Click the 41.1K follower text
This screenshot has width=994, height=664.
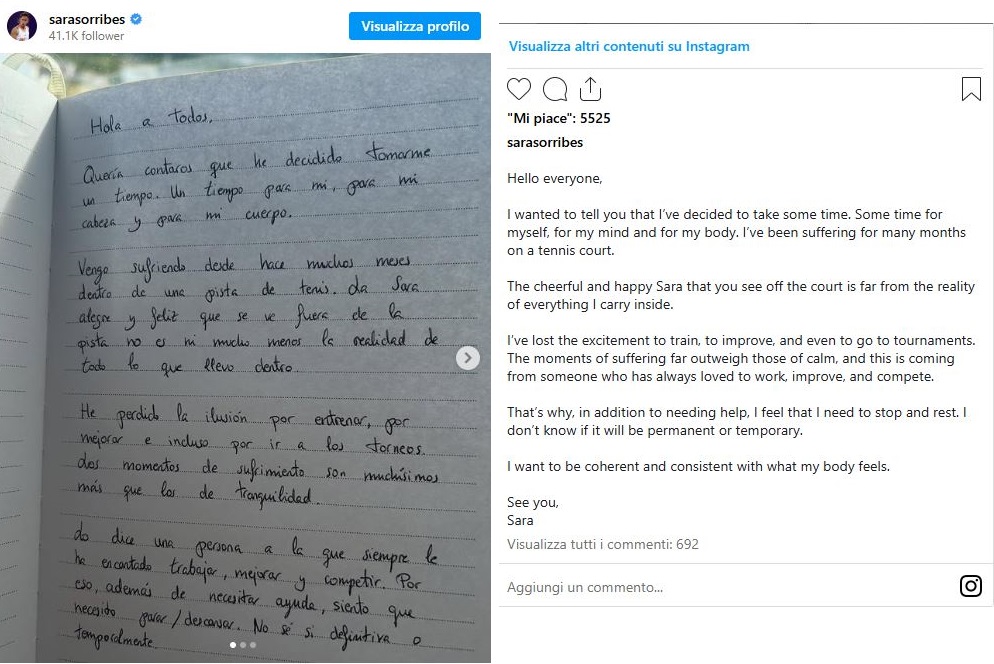[x=87, y=36]
